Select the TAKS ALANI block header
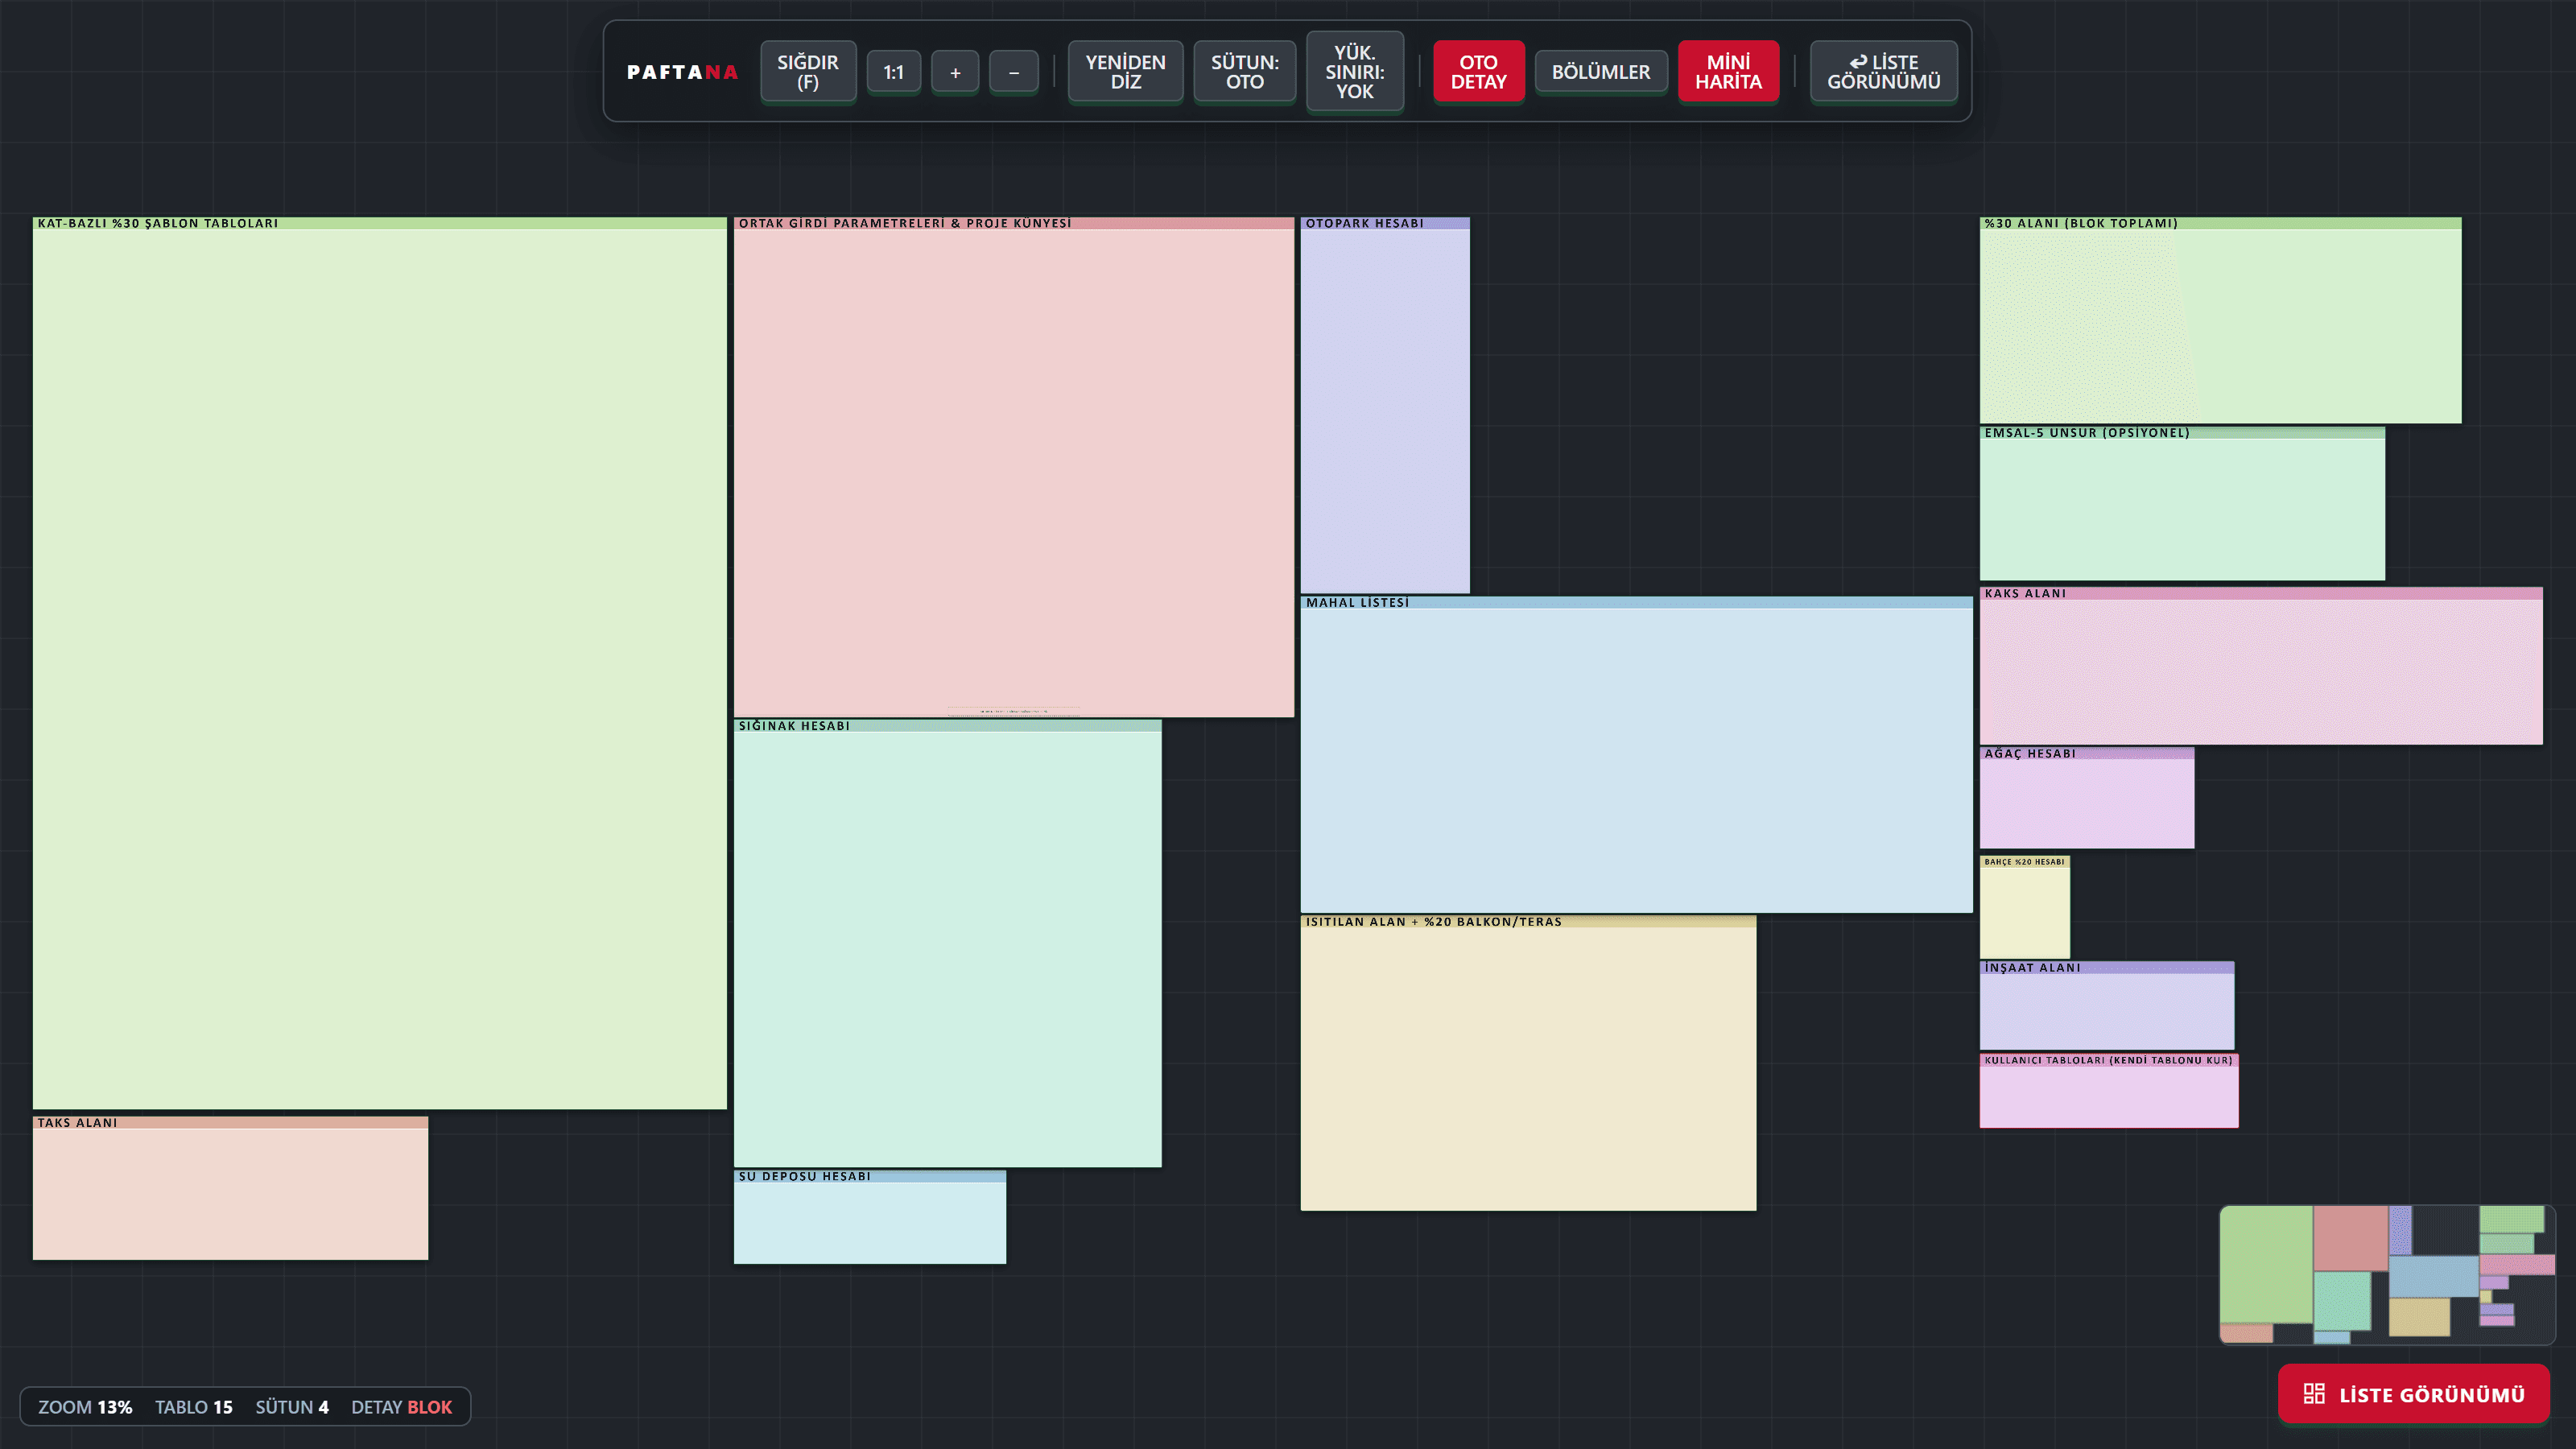 click(x=230, y=1123)
